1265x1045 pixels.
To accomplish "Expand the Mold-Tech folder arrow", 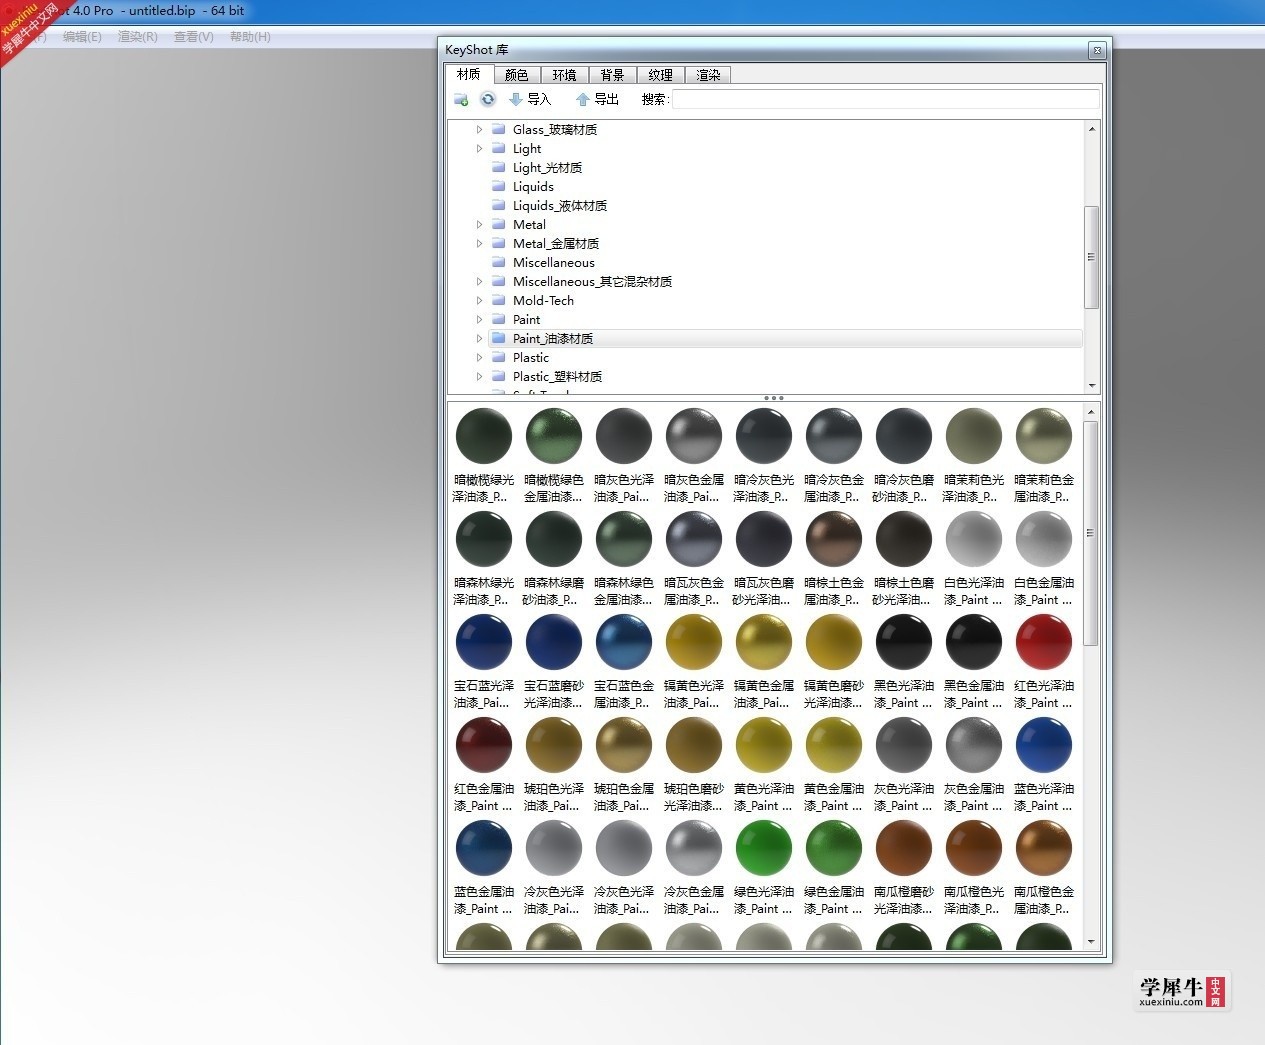I will [x=479, y=301].
